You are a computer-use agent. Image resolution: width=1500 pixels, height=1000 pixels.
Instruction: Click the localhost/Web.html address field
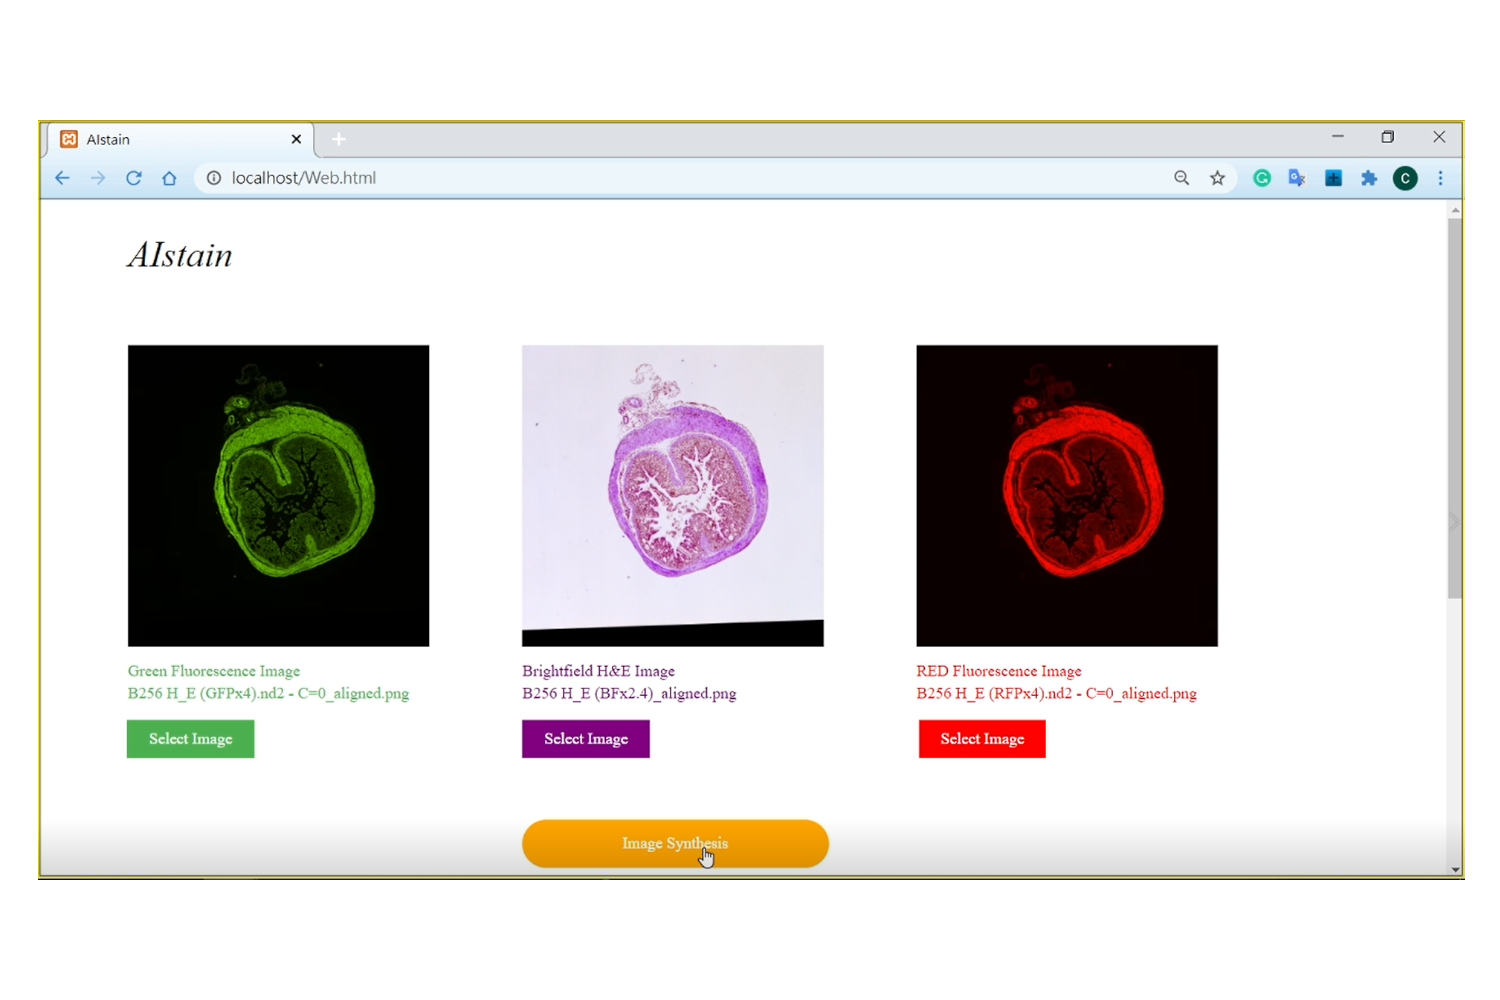click(x=600, y=178)
